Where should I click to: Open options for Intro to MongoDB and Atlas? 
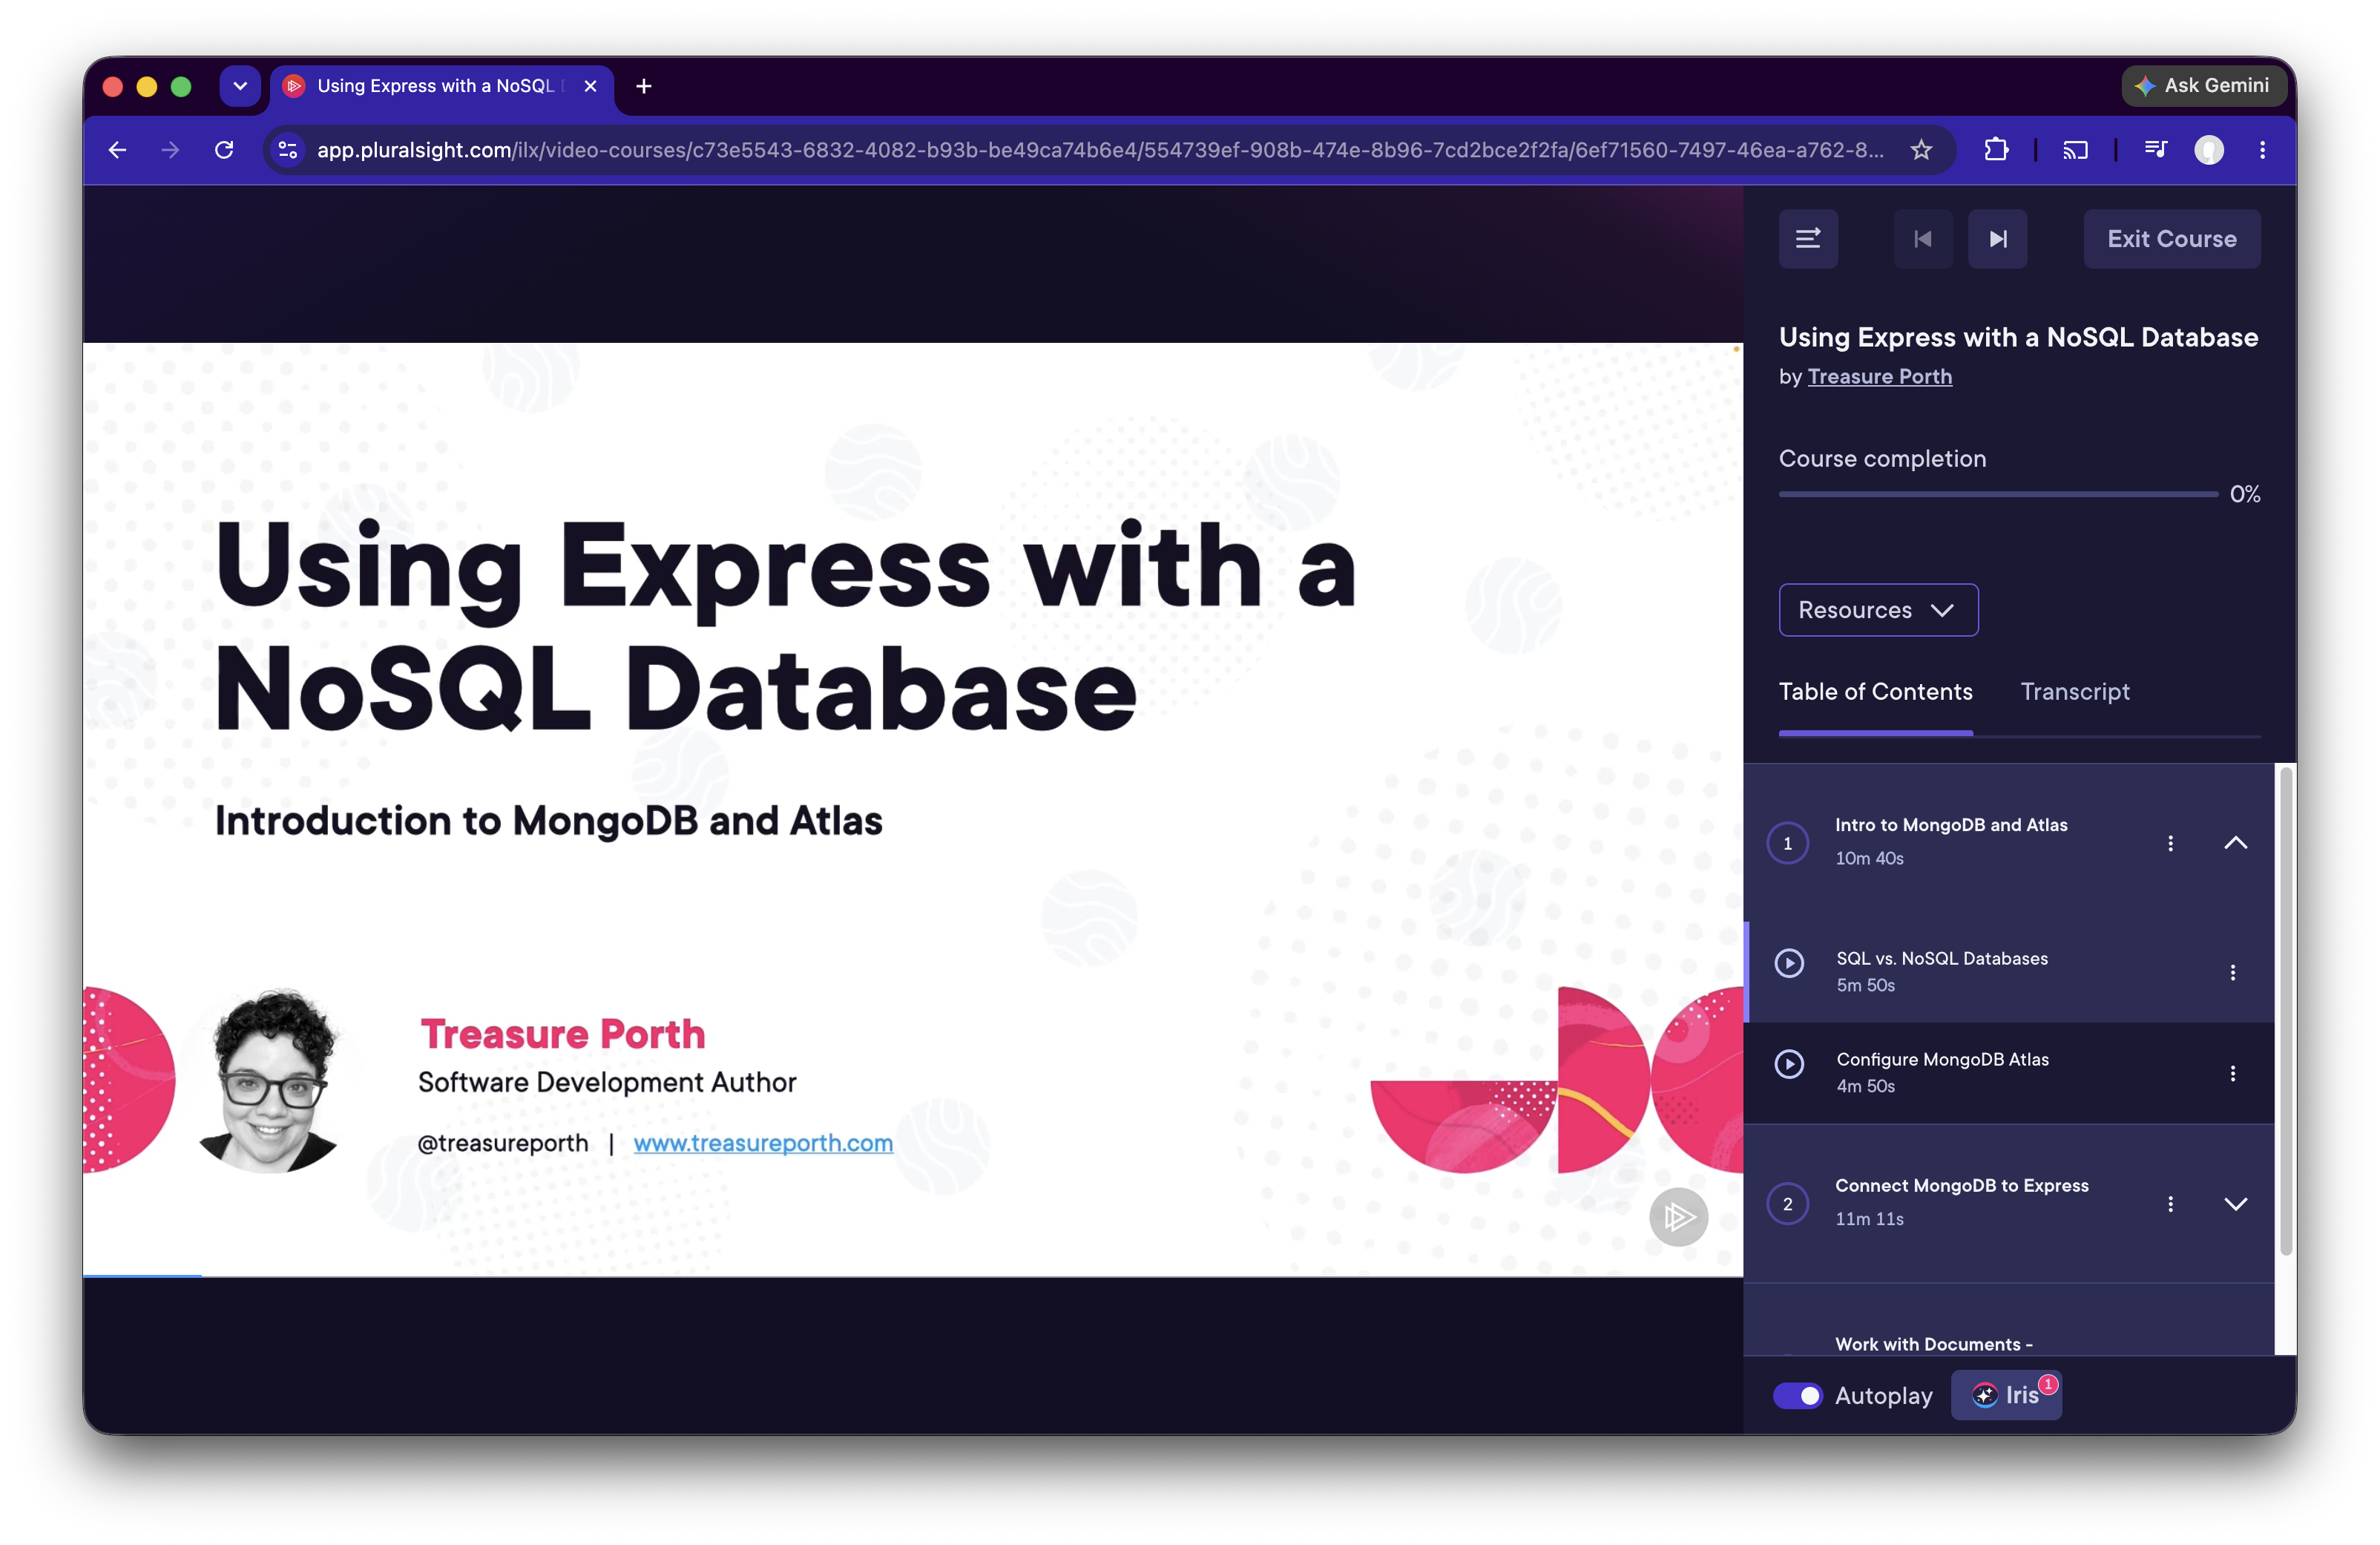[2170, 843]
